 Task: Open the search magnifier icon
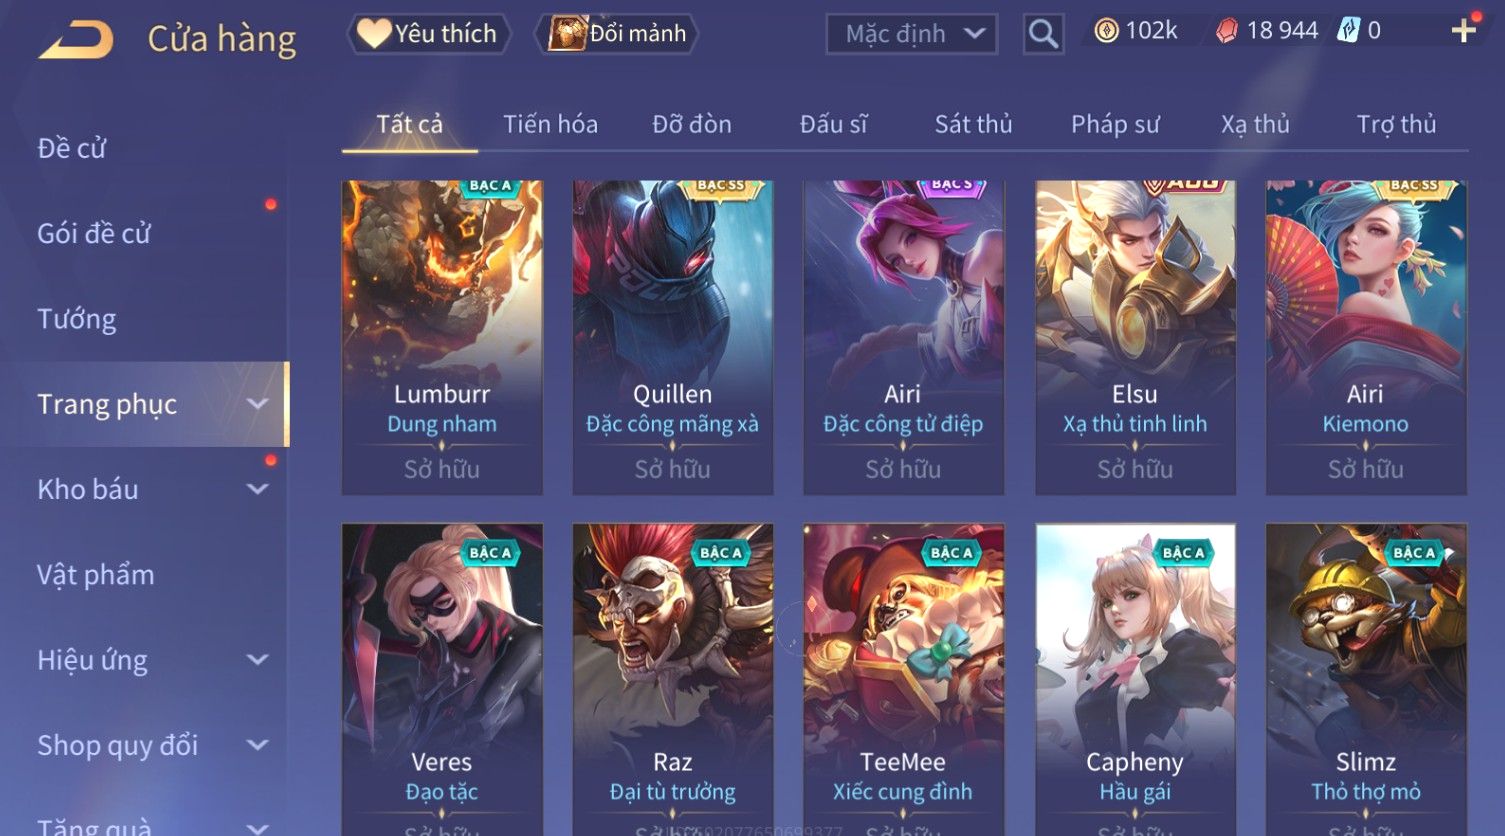pyautogui.click(x=1043, y=34)
